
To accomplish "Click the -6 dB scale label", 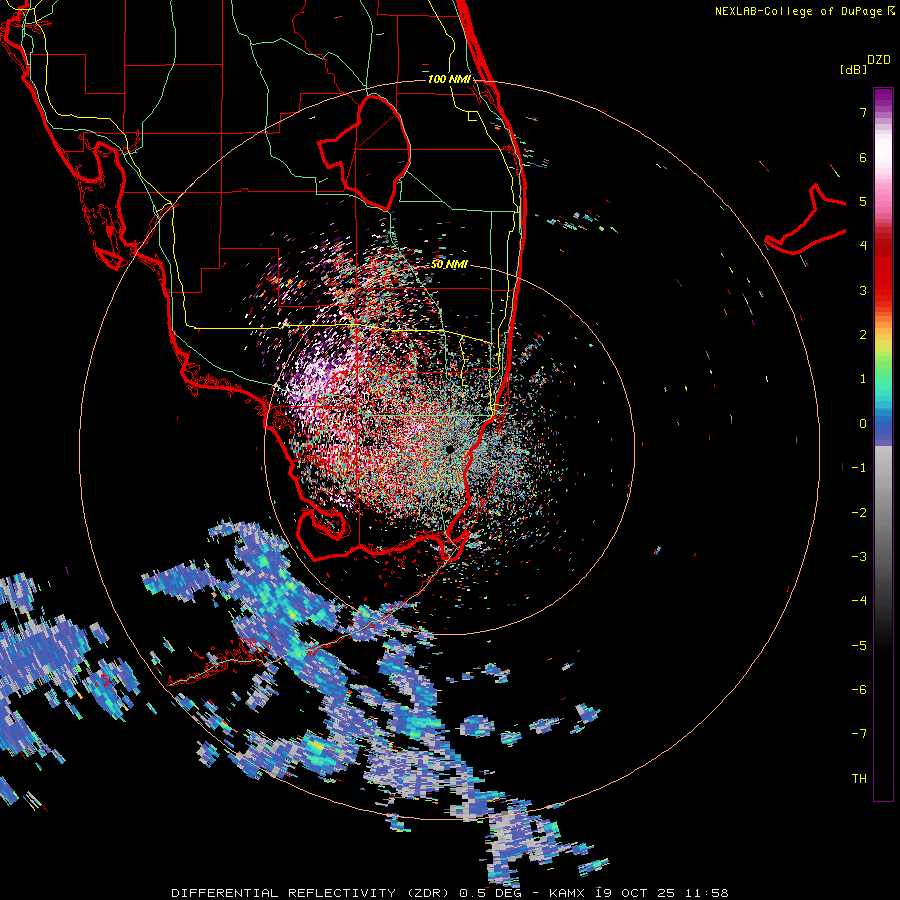I will pos(859,689).
